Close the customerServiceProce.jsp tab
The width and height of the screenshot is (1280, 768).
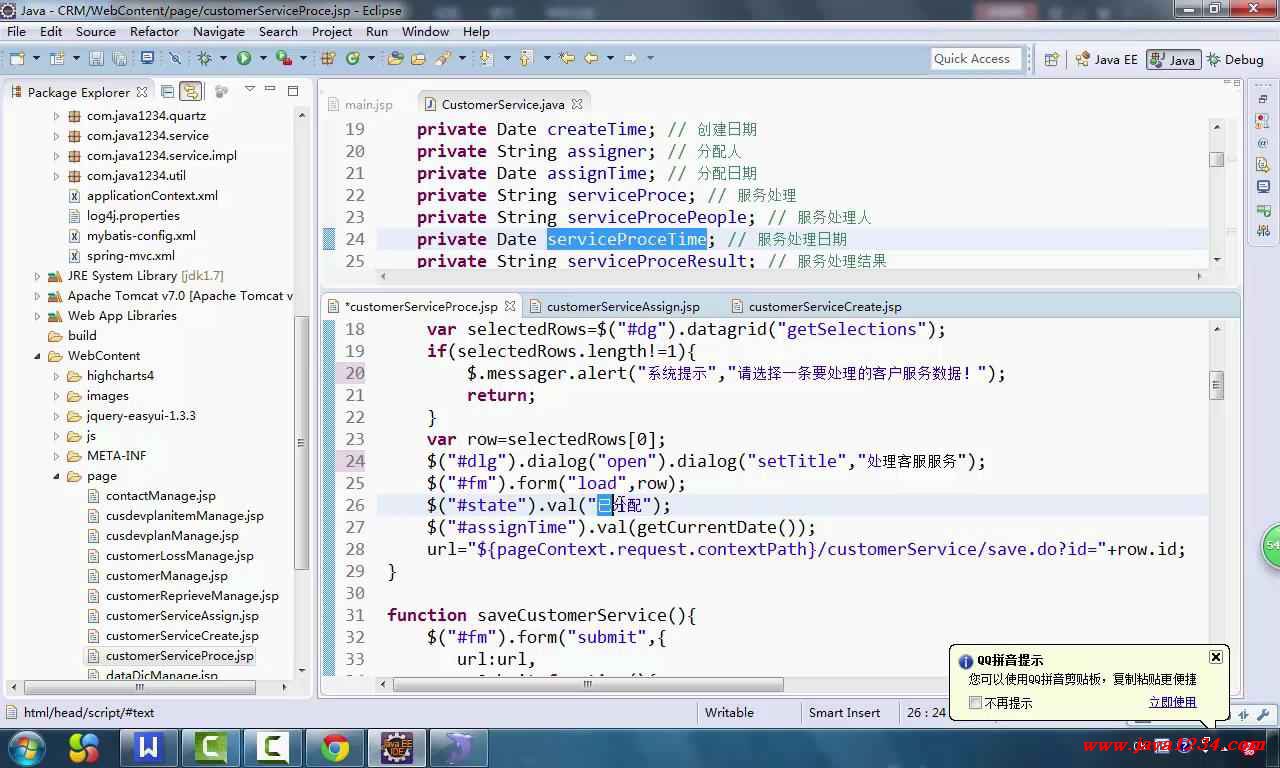tap(510, 306)
